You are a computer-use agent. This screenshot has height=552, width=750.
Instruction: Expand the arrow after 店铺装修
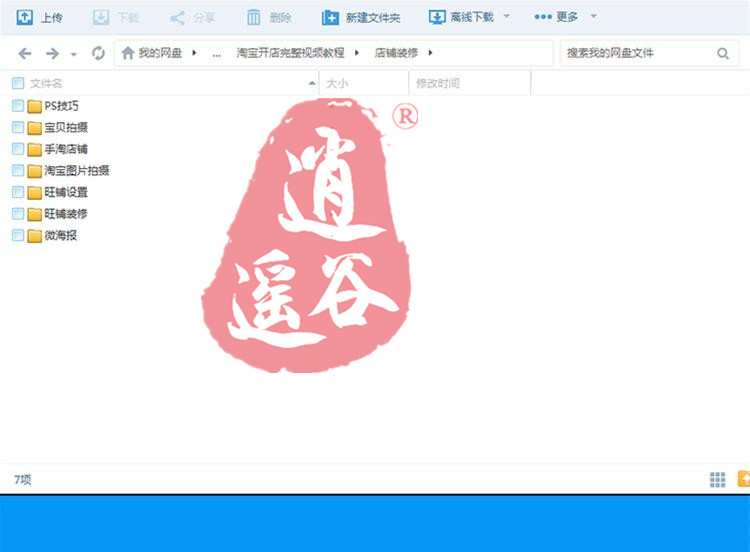click(x=430, y=53)
